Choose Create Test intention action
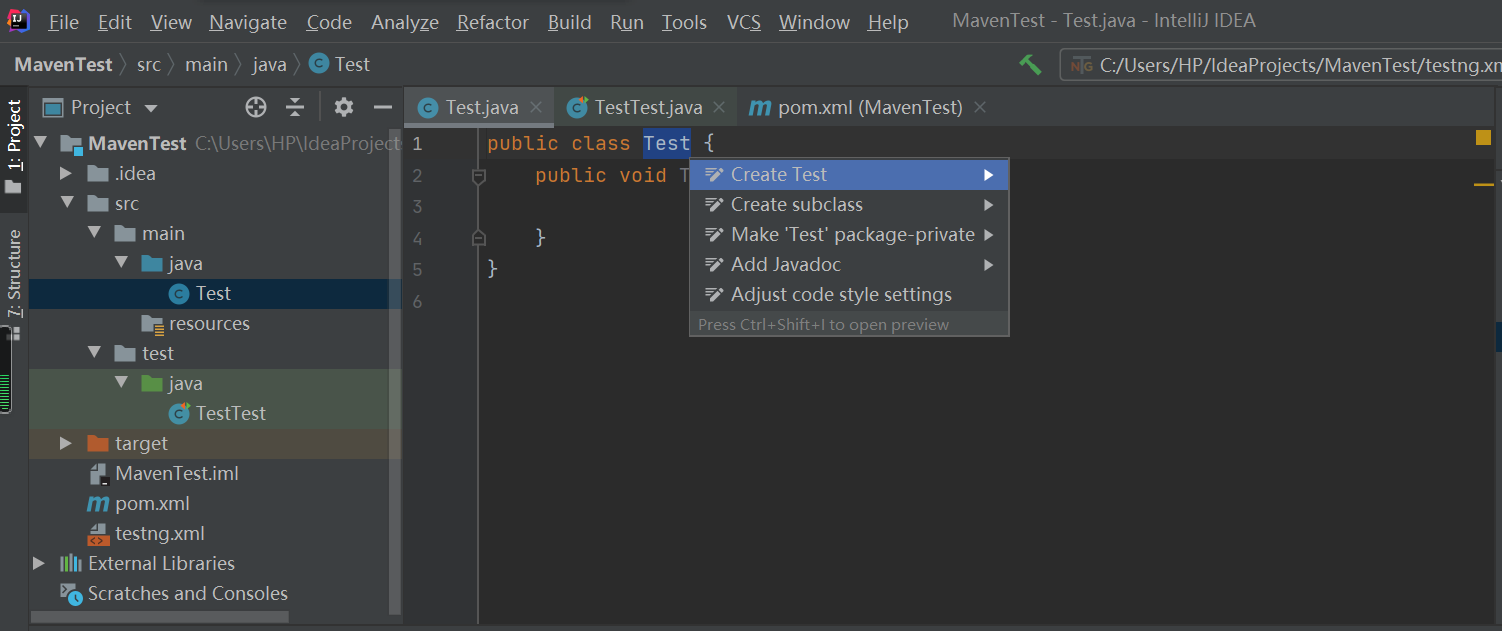The width and height of the screenshot is (1502, 631). click(x=849, y=174)
